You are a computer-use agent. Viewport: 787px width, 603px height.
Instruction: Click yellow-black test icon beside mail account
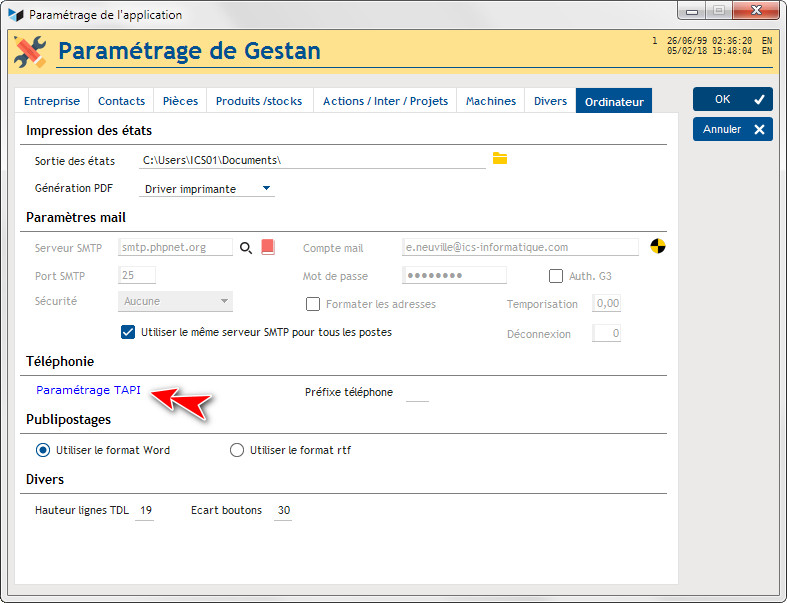658,246
